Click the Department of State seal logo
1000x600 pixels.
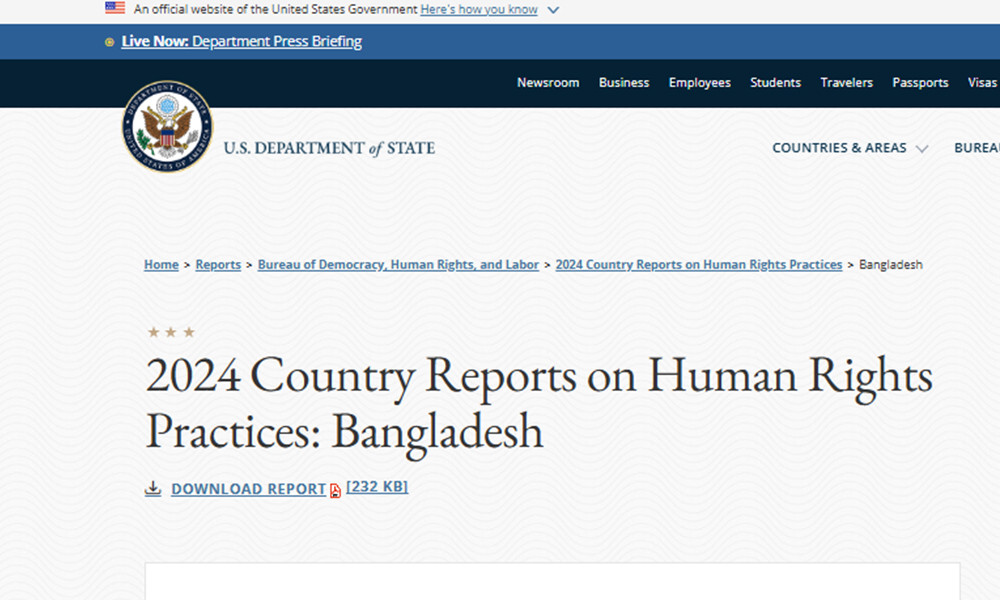coord(167,126)
